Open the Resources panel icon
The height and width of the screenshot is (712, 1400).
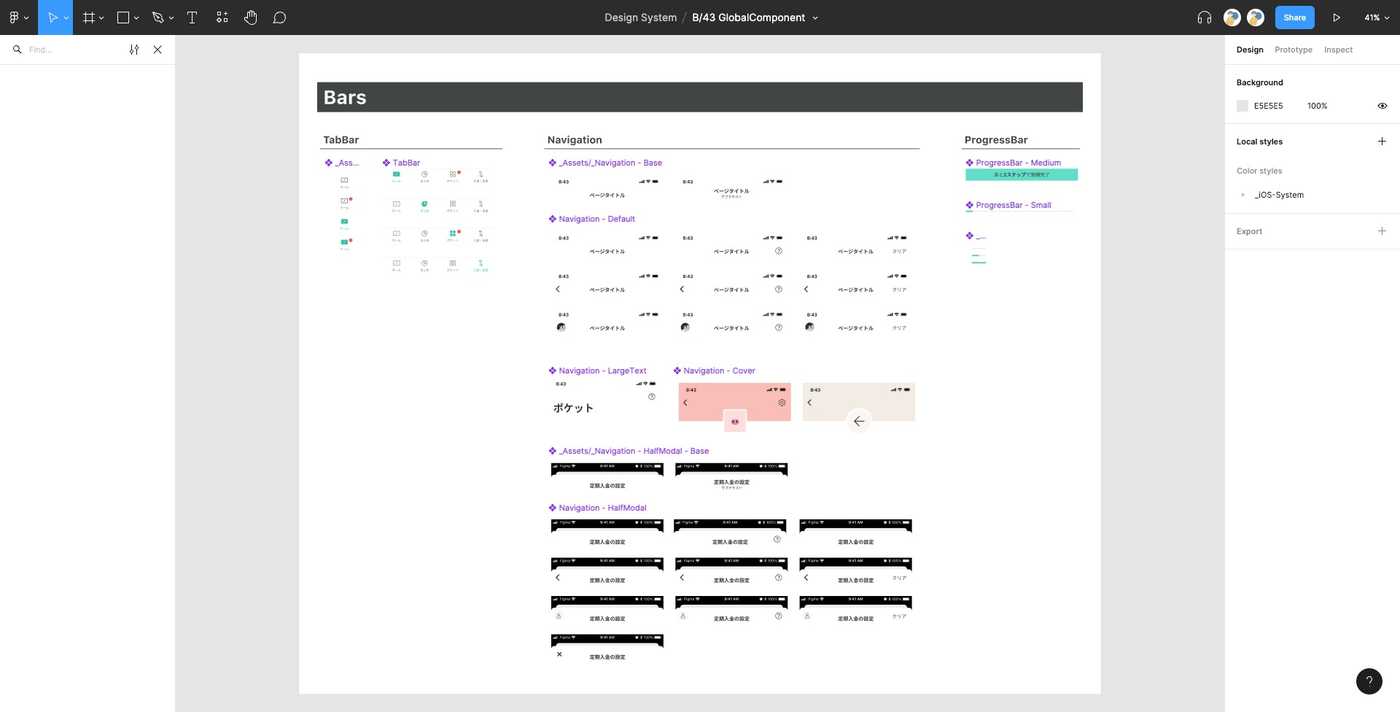(x=221, y=17)
